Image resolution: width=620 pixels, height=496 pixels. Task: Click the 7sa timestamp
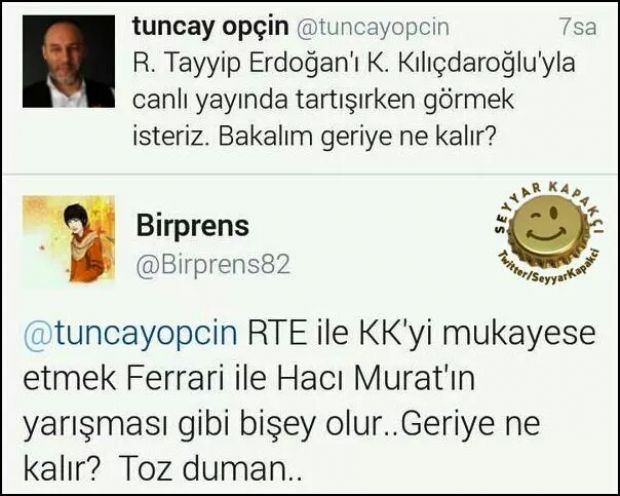[578, 27]
